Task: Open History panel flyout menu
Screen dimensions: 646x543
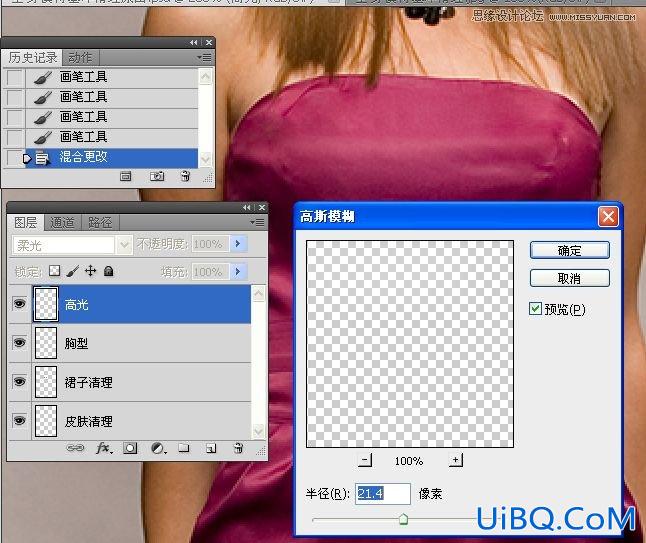Action: point(205,58)
